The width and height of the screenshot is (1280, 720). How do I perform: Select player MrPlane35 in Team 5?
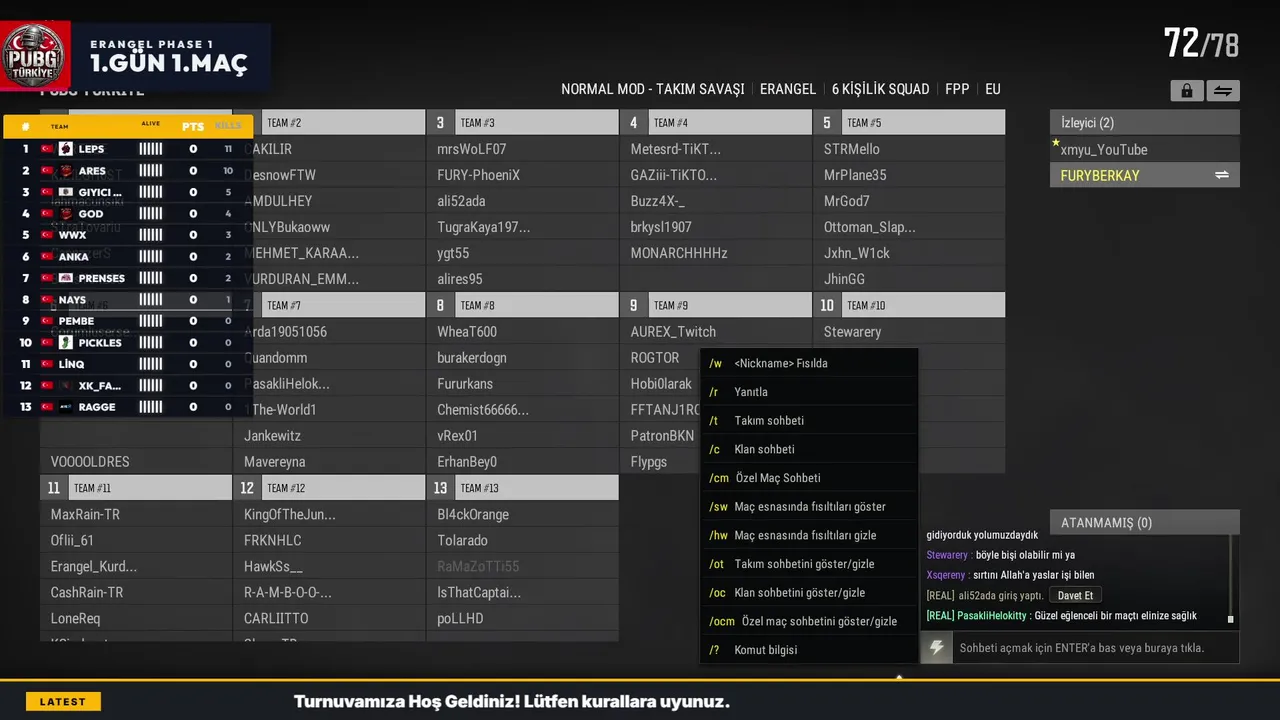coord(909,175)
